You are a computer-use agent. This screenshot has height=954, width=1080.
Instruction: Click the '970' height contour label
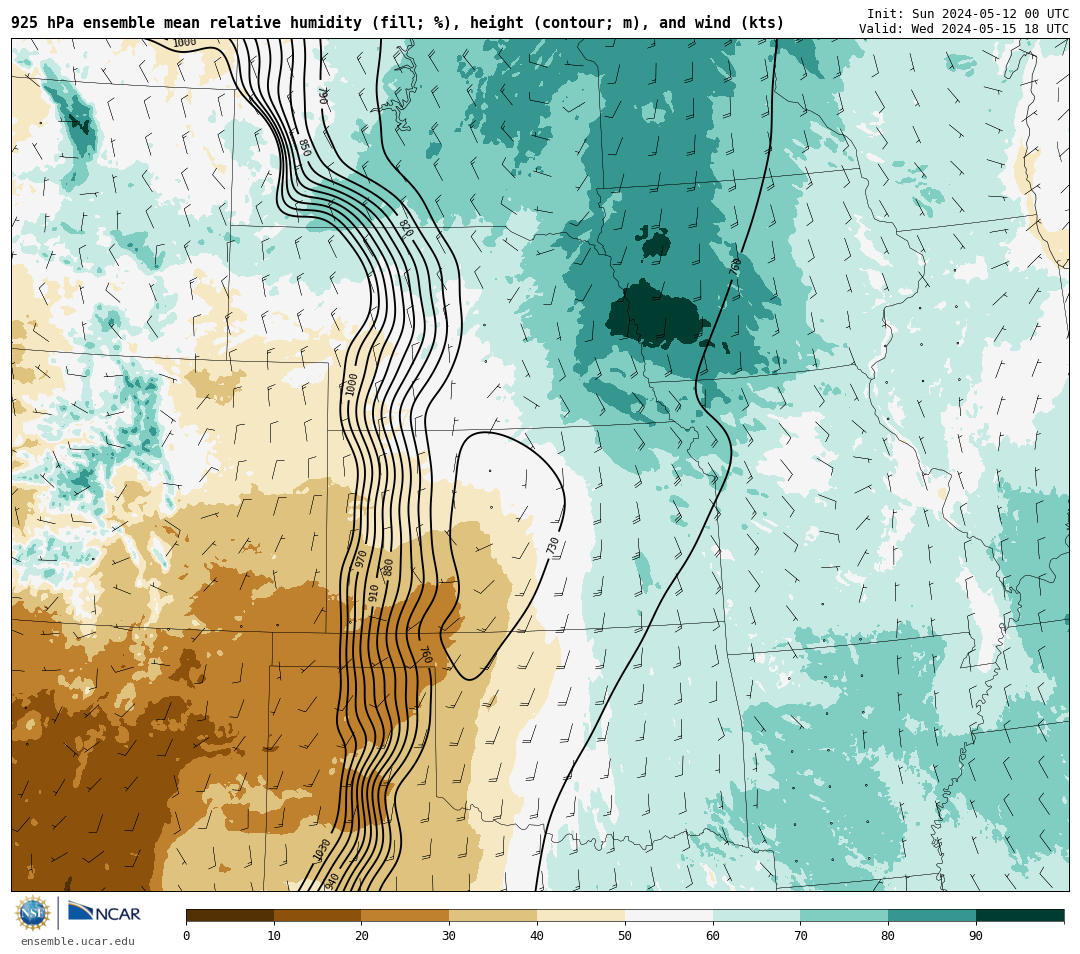360,558
